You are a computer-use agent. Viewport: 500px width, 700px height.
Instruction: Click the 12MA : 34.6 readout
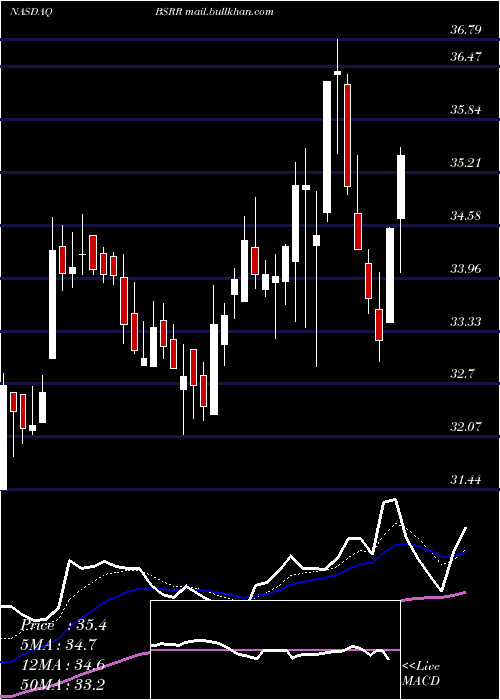click(x=63, y=665)
